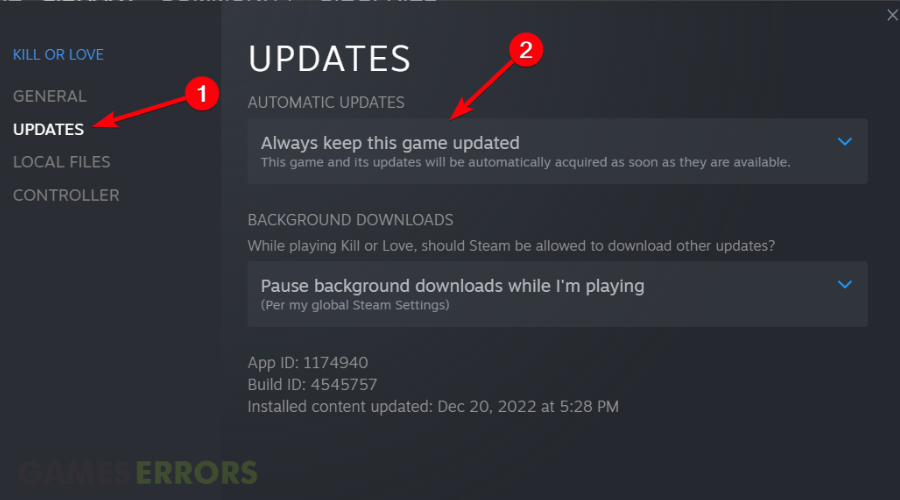The width and height of the screenshot is (900, 500).
Task: Open the 'Pause background downloads while I'm playing' dropdown
Action: [x=557, y=294]
